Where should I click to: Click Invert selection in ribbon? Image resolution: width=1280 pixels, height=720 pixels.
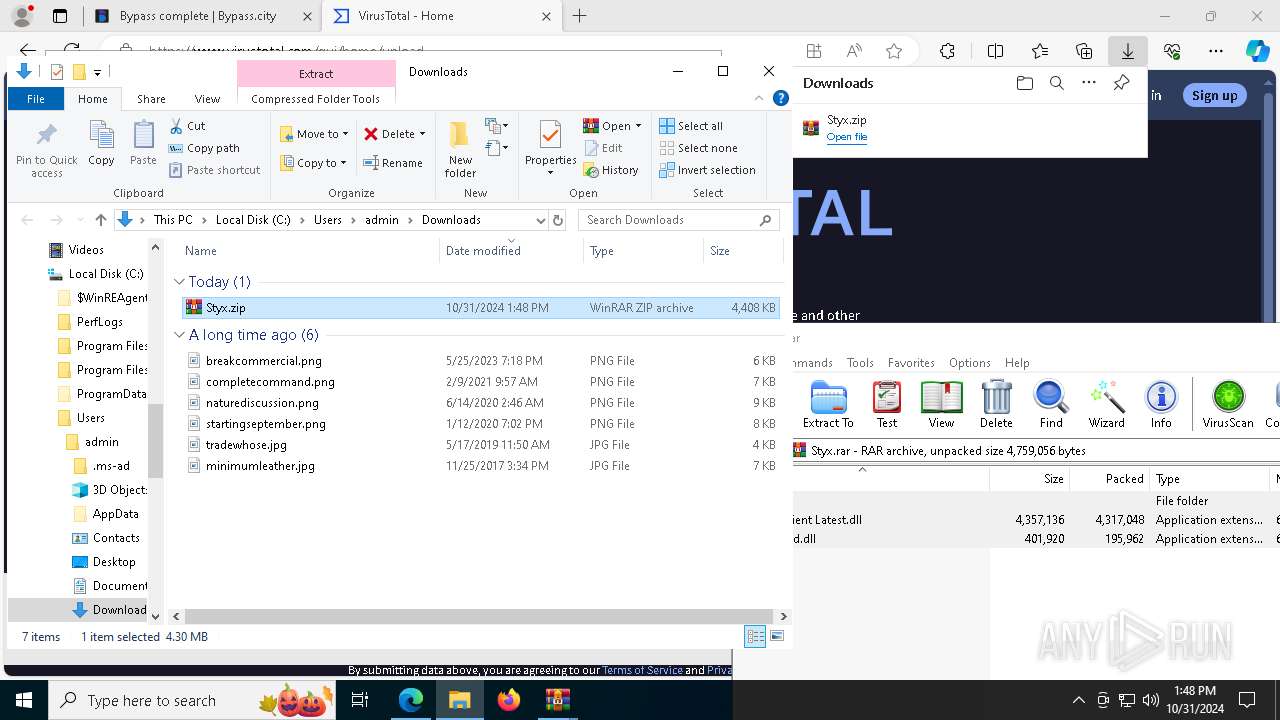[x=706, y=170]
